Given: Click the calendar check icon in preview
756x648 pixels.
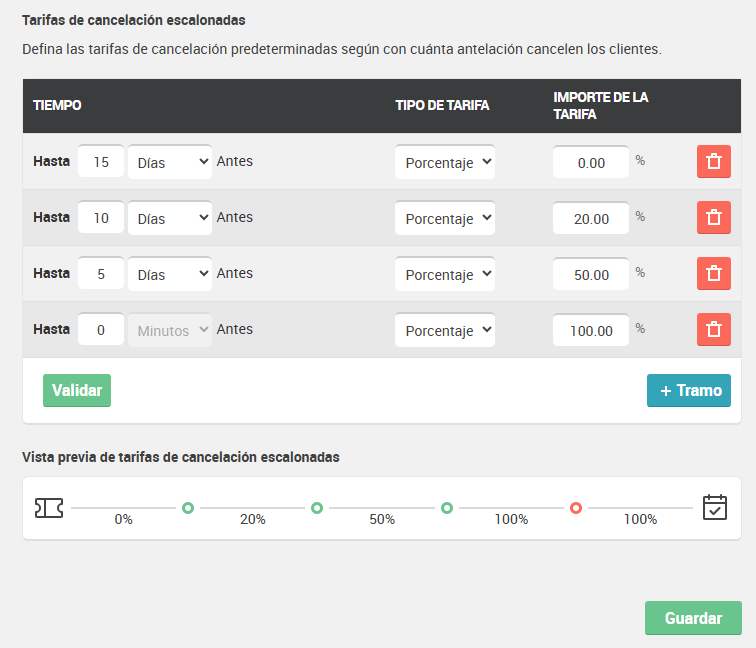Looking at the screenshot, I should (x=715, y=507).
